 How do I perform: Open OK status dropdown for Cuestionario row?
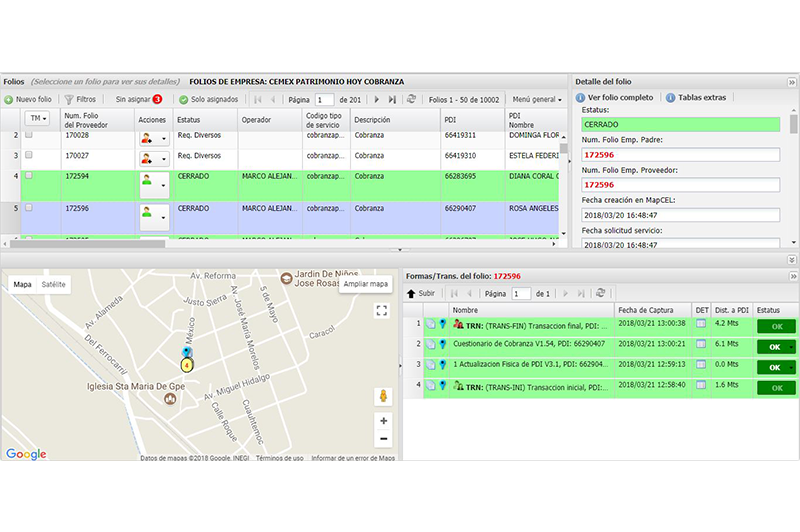coord(791,347)
